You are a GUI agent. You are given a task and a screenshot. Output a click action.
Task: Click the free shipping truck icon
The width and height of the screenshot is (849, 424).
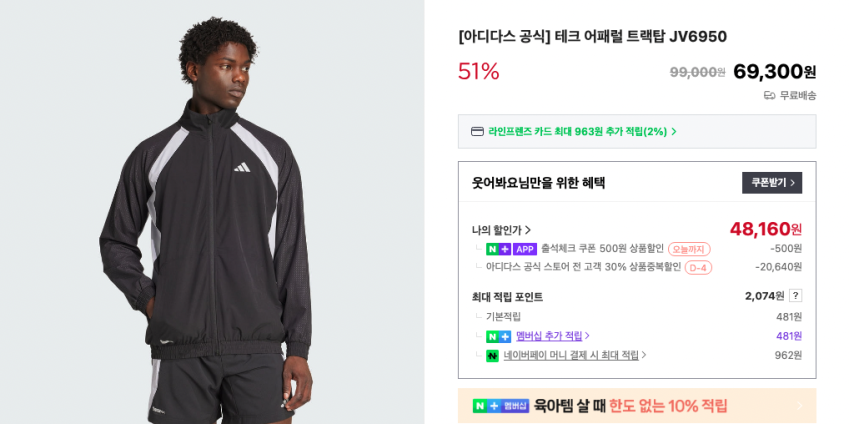(769, 96)
